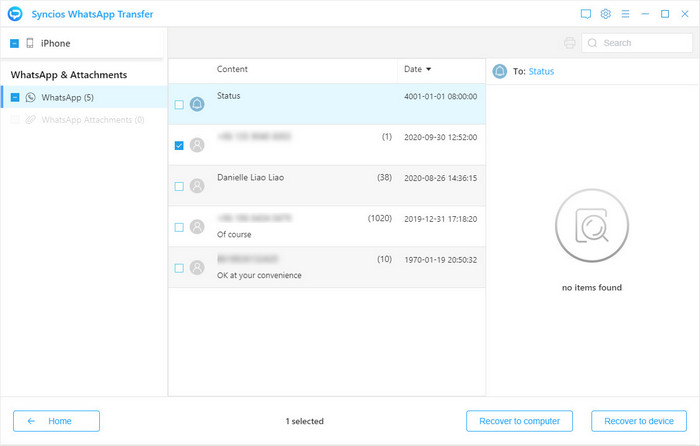Sort by clicking the Date column arrow
700x446 pixels.
(x=429, y=69)
